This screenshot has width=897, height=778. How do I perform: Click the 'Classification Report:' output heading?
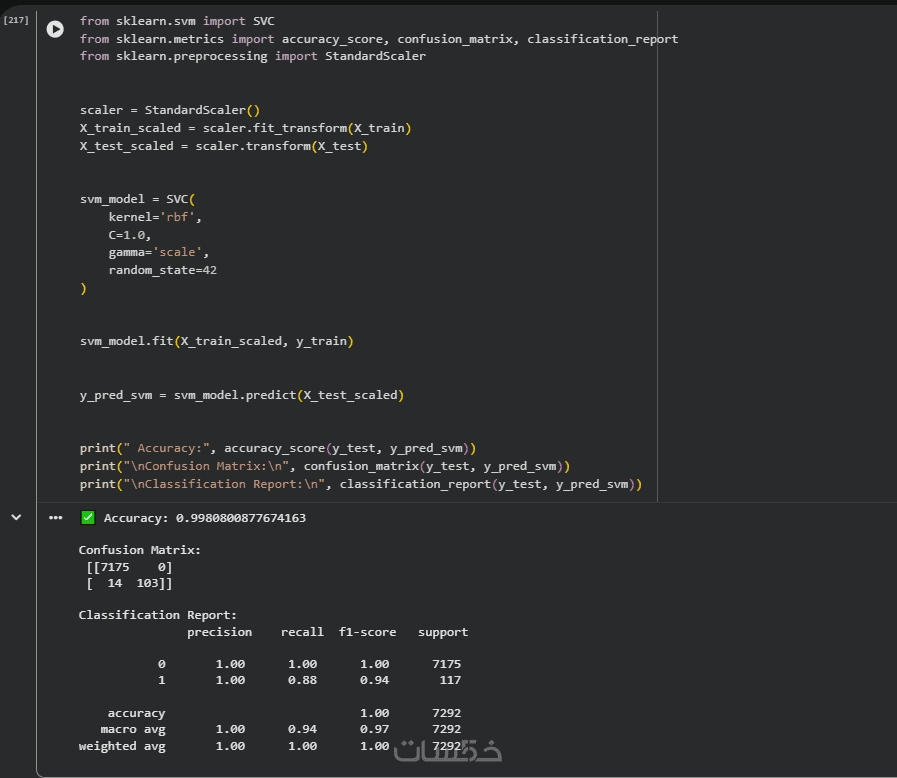click(x=158, y=615)
